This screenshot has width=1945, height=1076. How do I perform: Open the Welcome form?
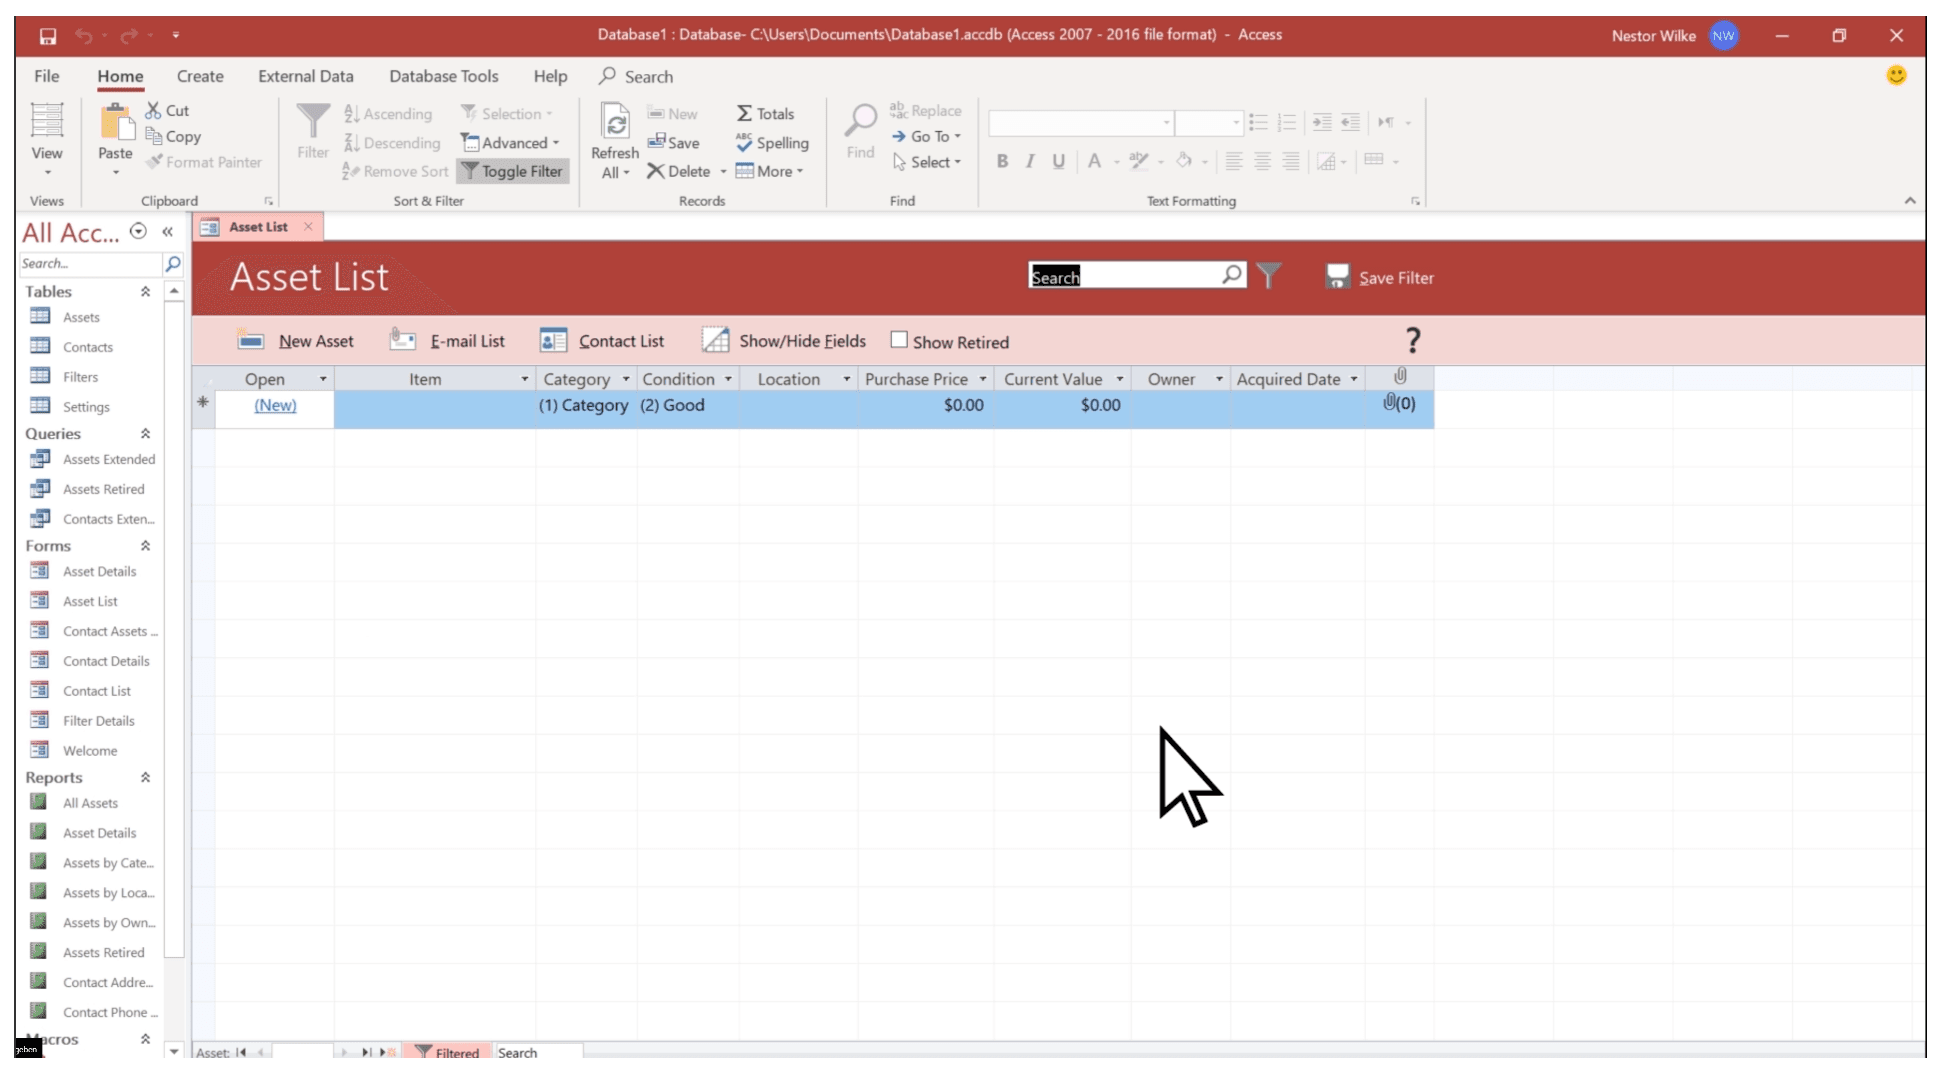[90, 751]
